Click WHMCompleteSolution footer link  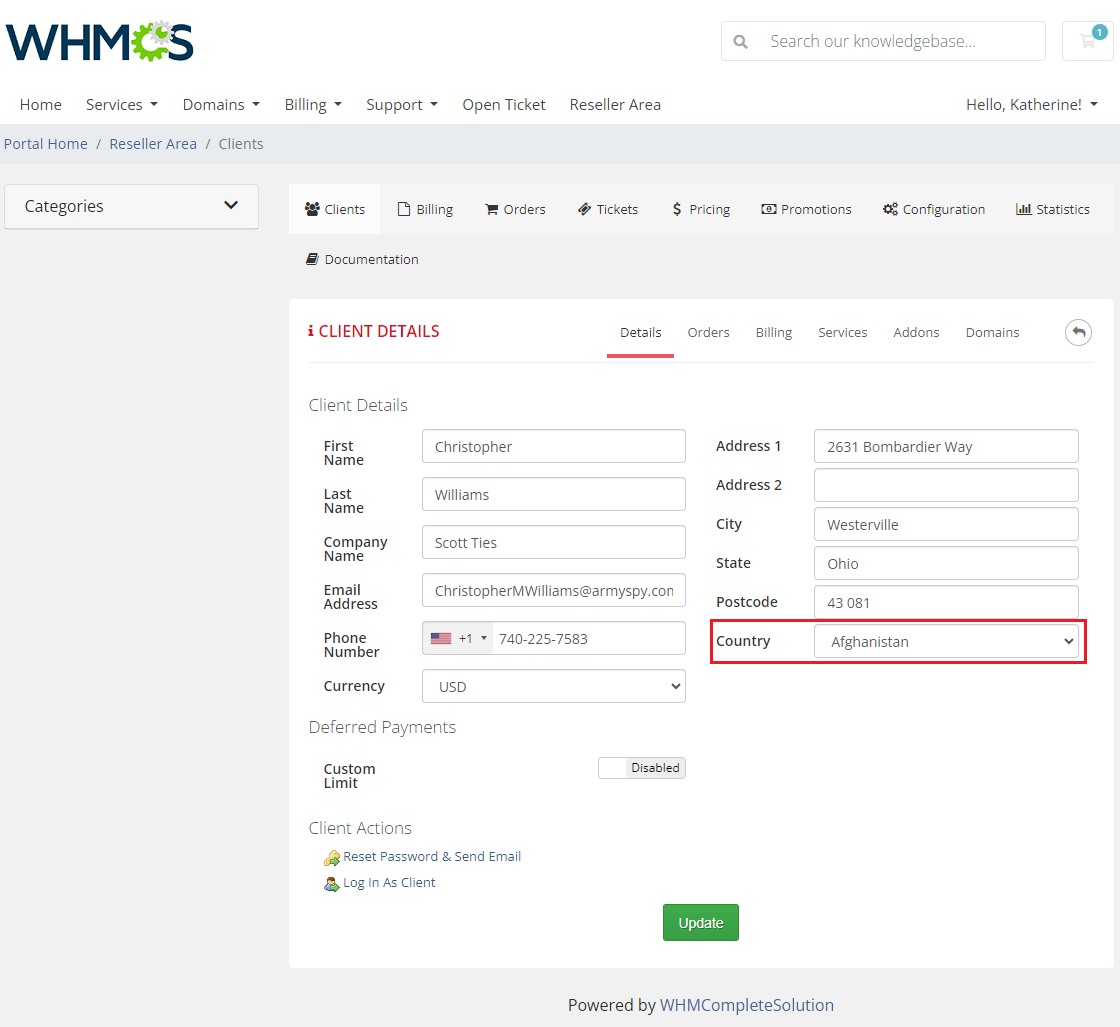click(x=746, y=1005)
